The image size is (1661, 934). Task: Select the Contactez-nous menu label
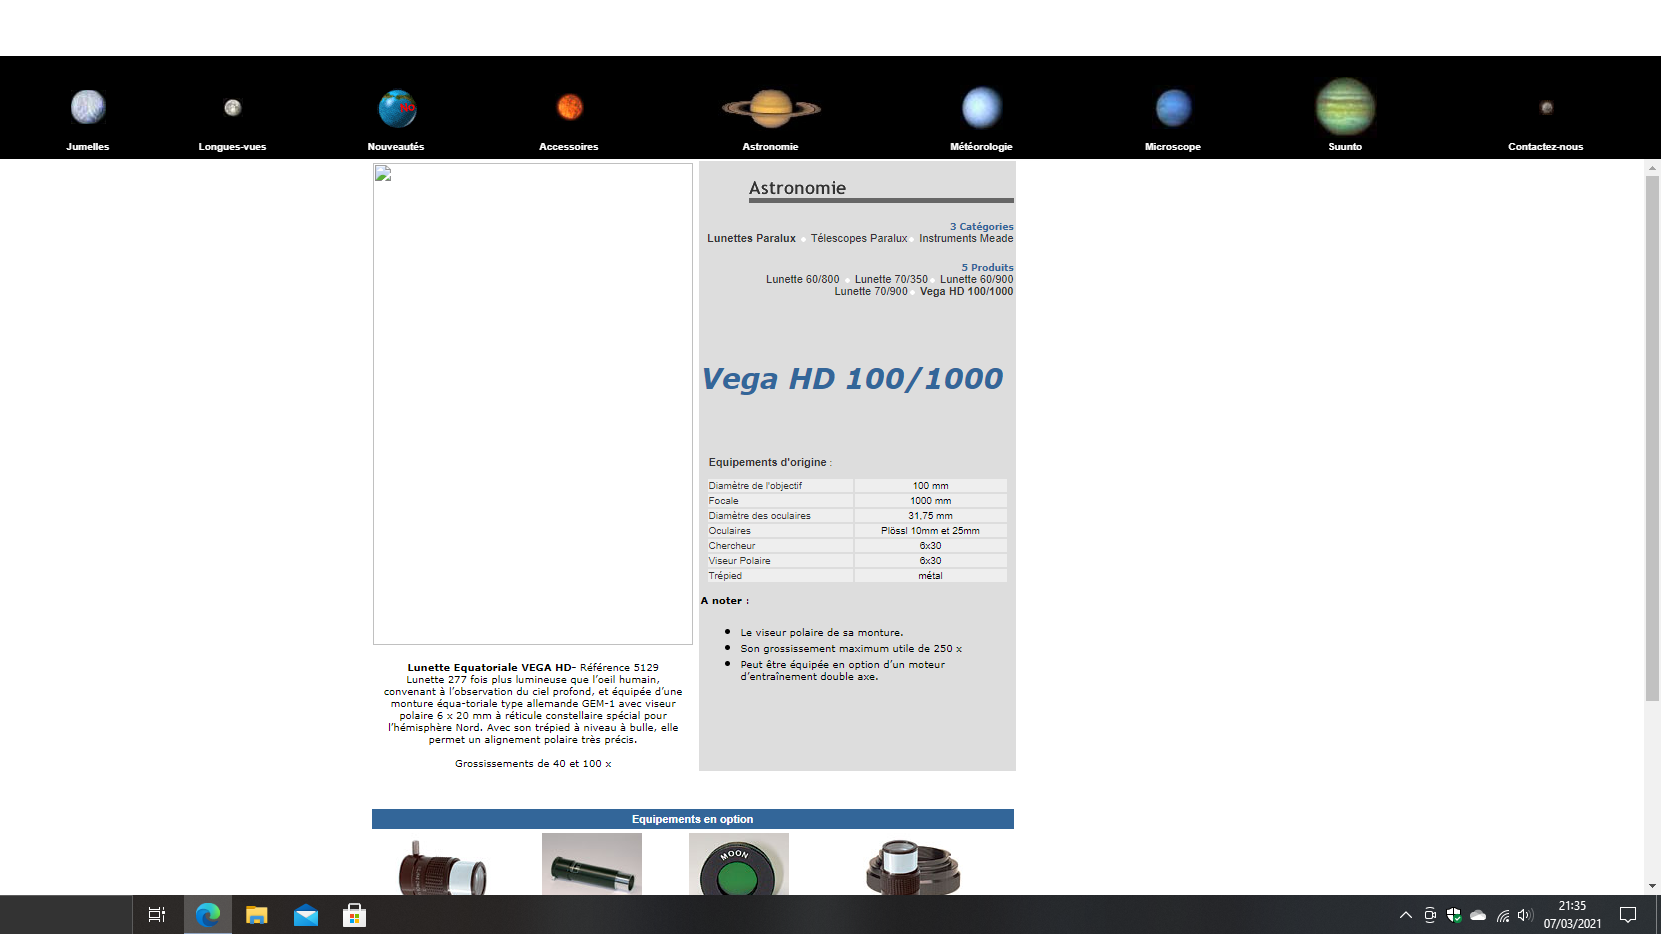pos(1546,146)
